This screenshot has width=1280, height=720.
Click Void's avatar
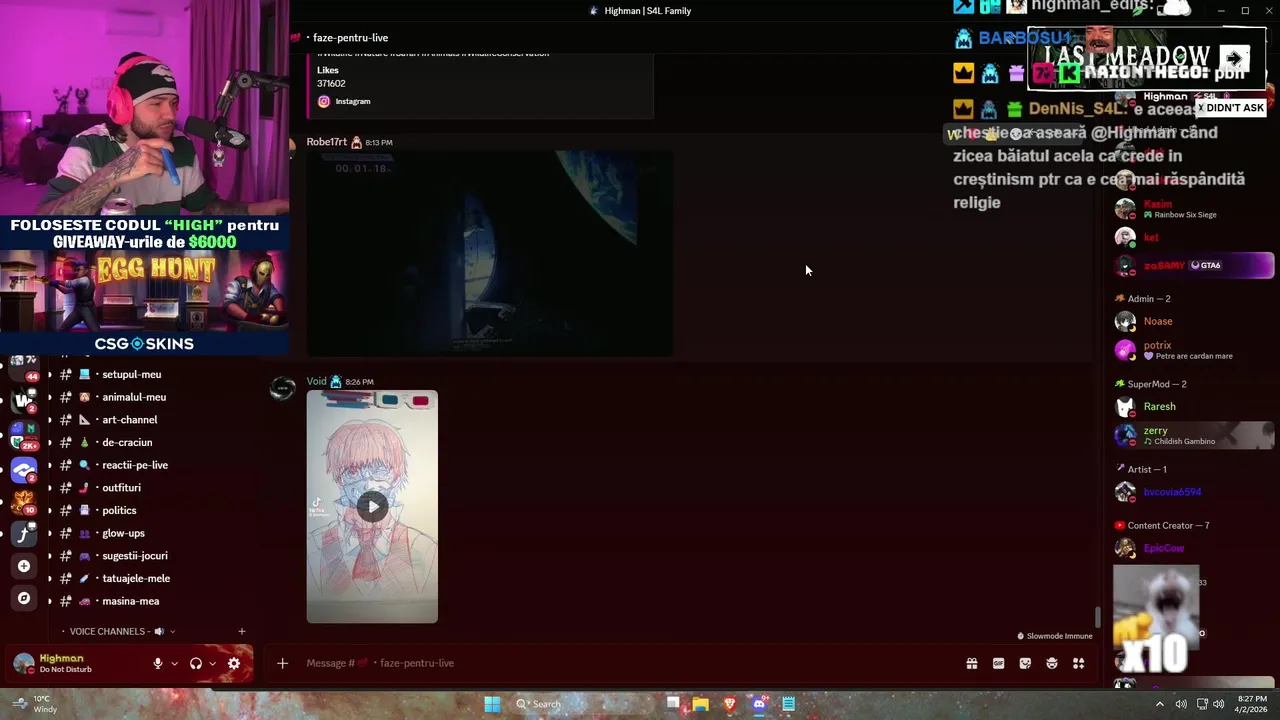tap(282, 389)
